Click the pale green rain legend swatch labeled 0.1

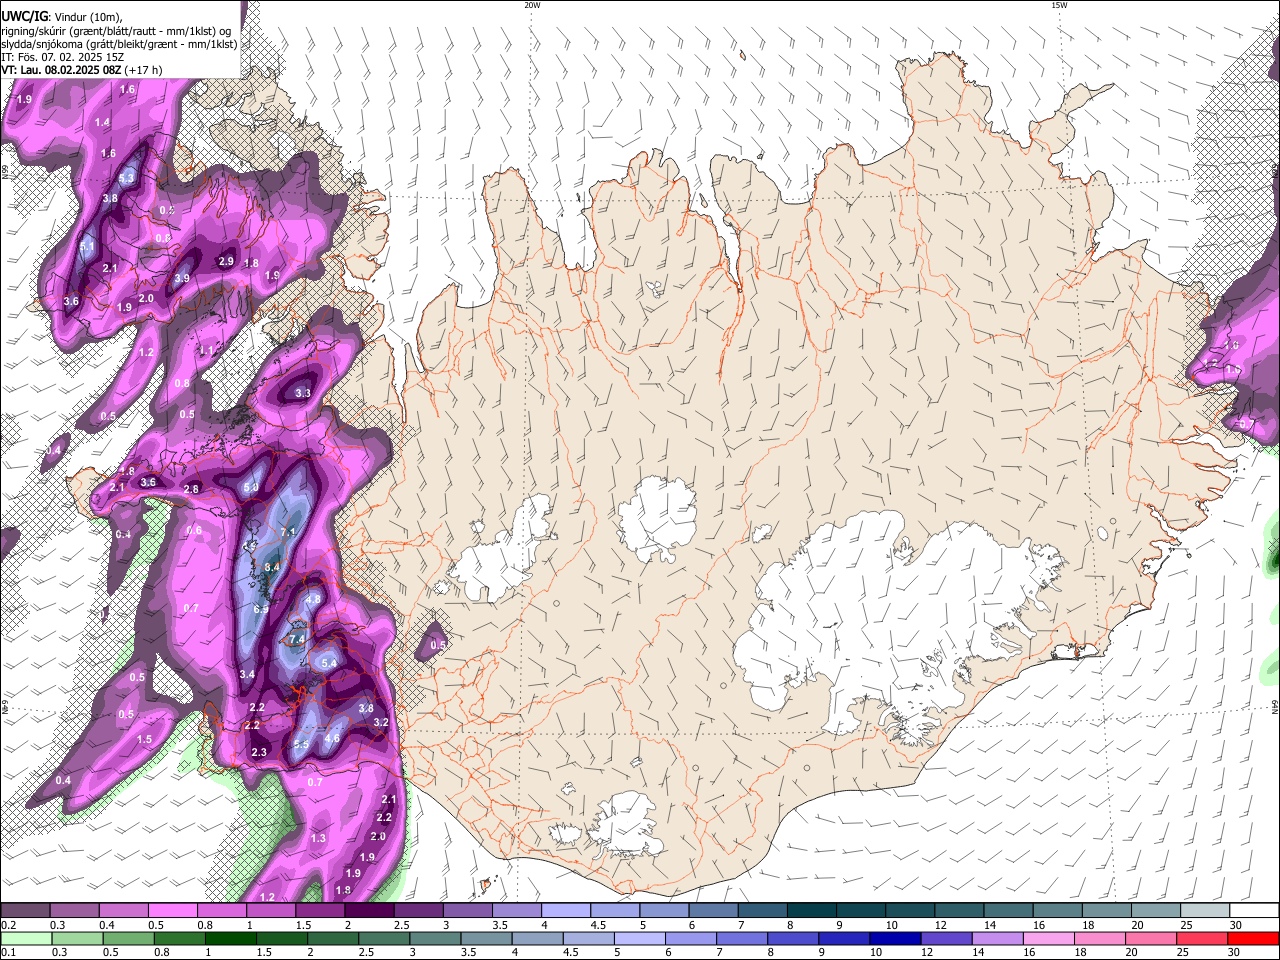click(x=25, y=938)
